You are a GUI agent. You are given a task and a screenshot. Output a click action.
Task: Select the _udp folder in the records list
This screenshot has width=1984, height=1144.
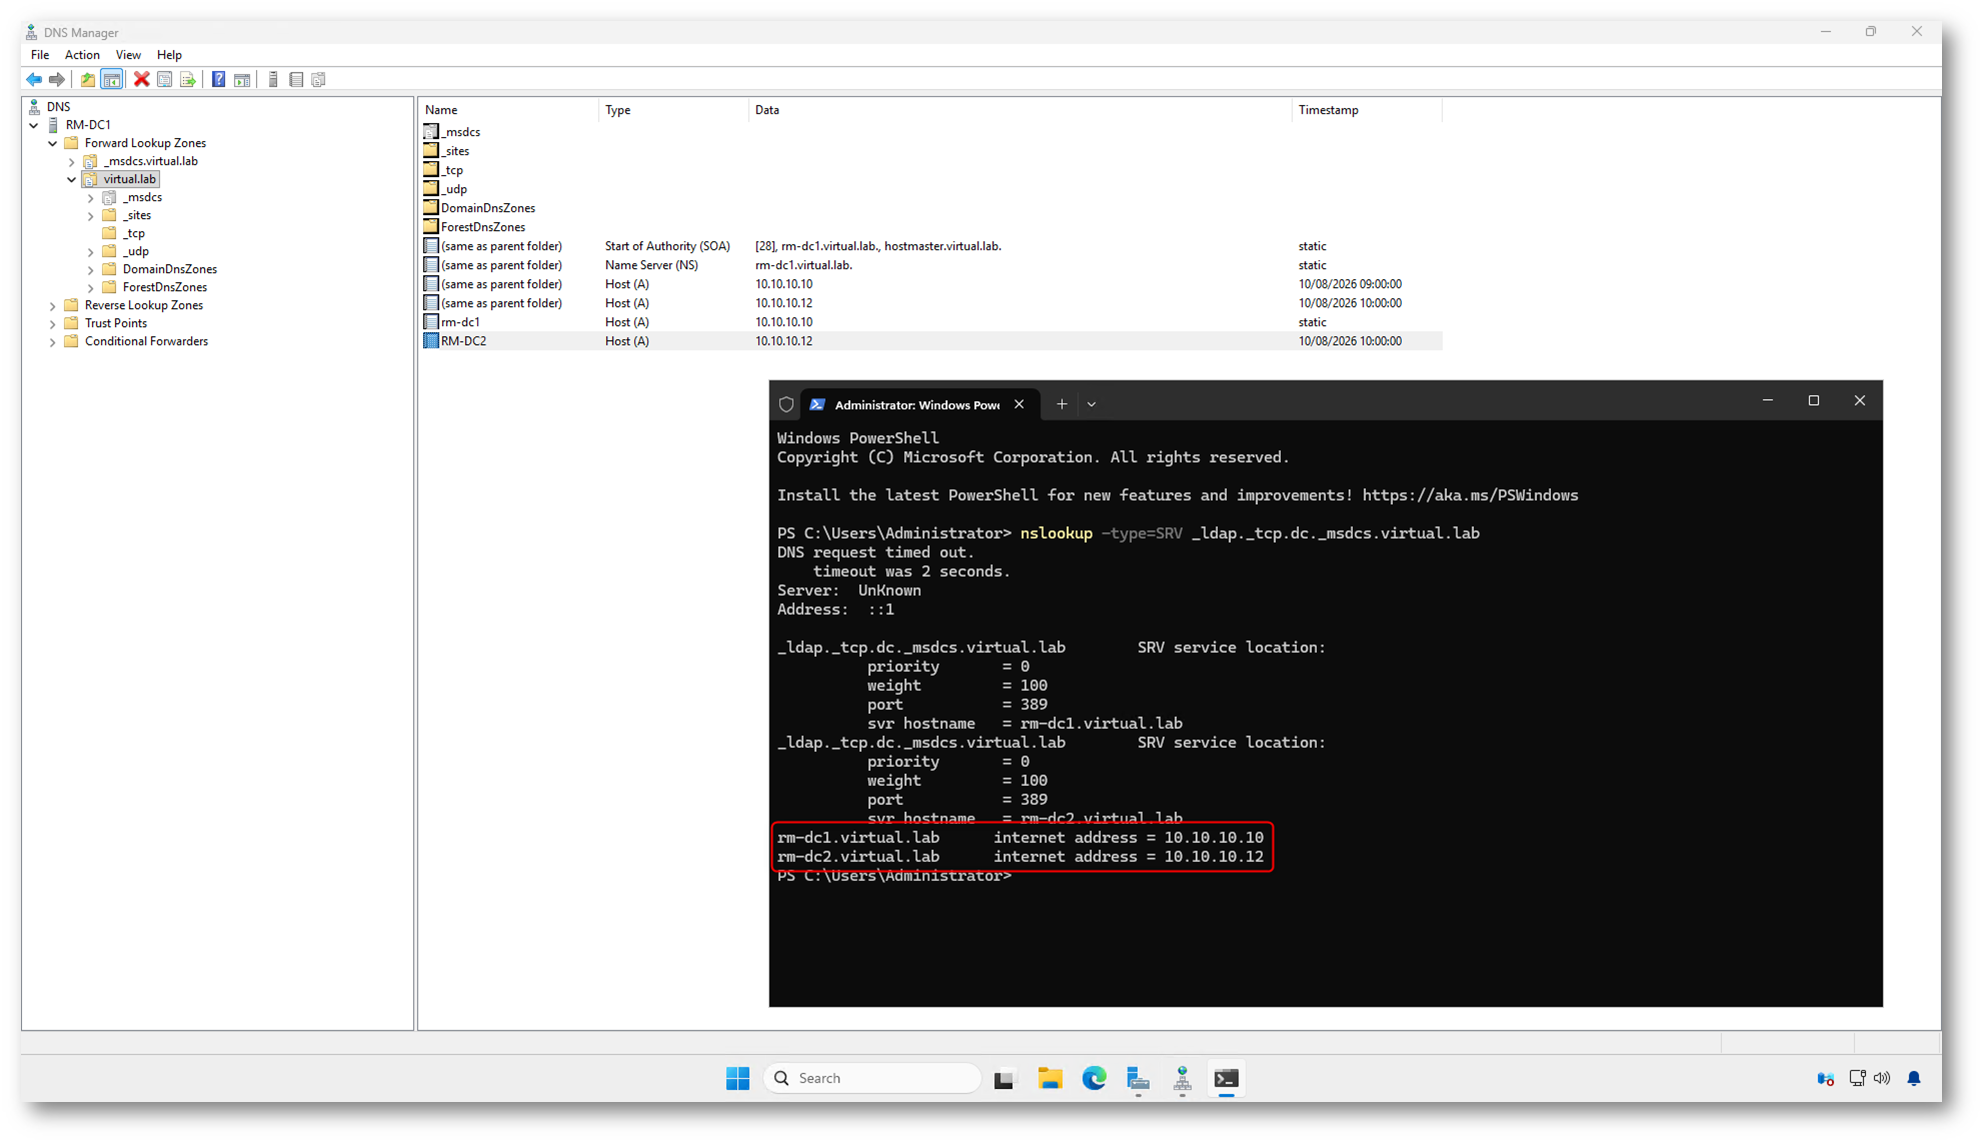coord(454,189)
